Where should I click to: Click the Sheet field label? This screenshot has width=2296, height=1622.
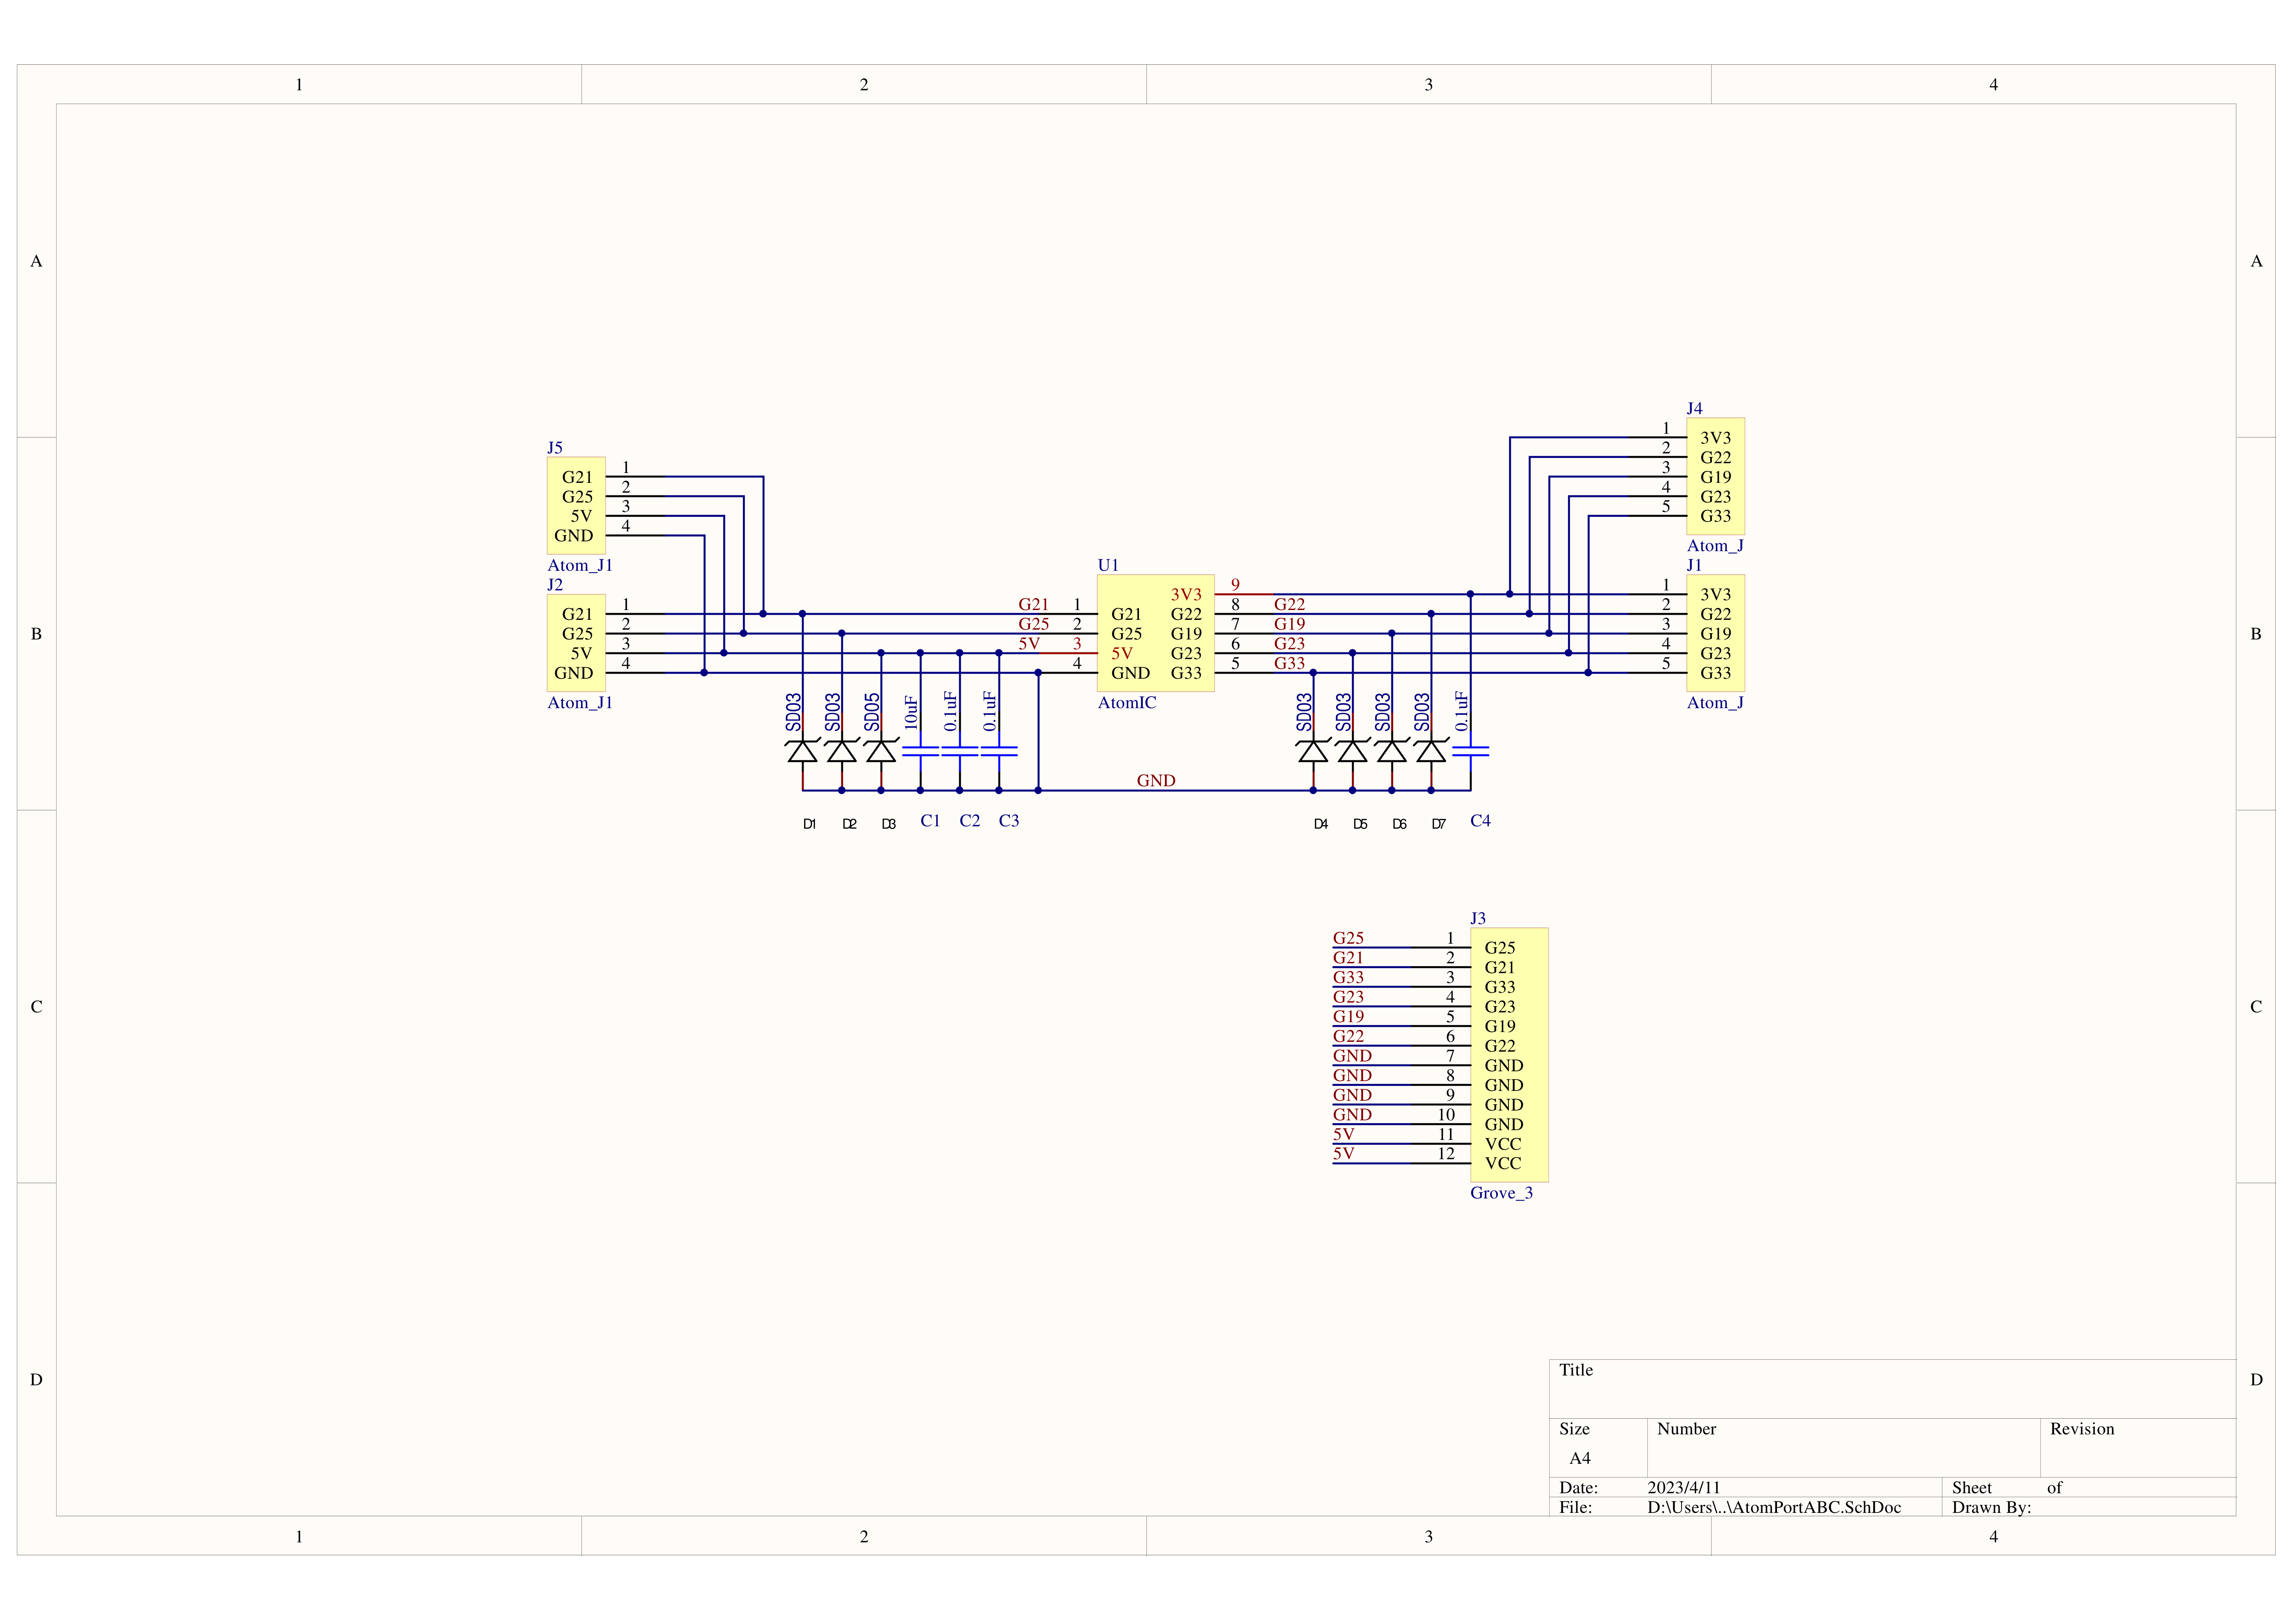[1972, 1488]
